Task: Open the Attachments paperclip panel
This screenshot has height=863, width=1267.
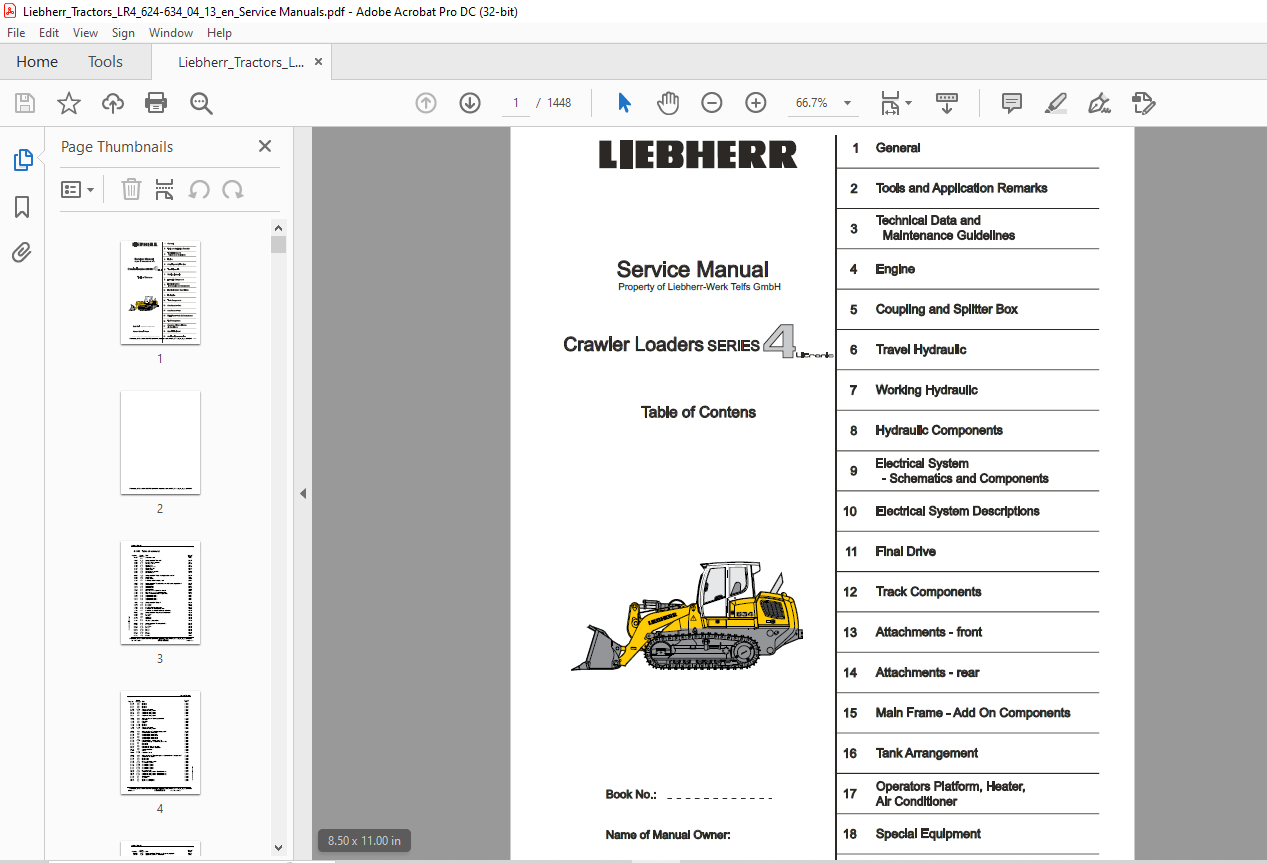Action: pos(22,252)
